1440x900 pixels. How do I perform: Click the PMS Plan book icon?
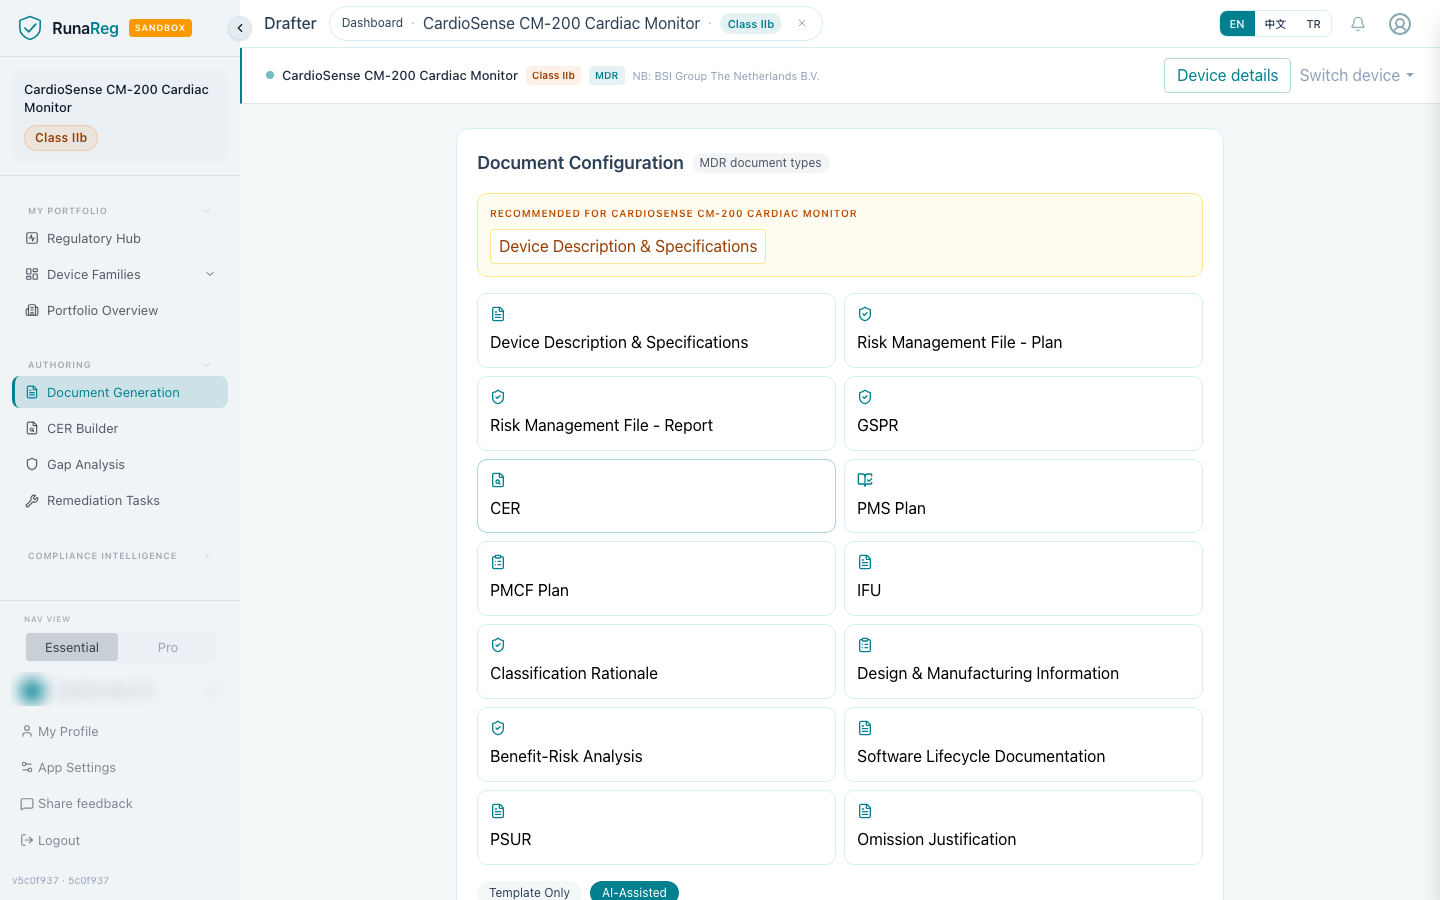point(865,480)
